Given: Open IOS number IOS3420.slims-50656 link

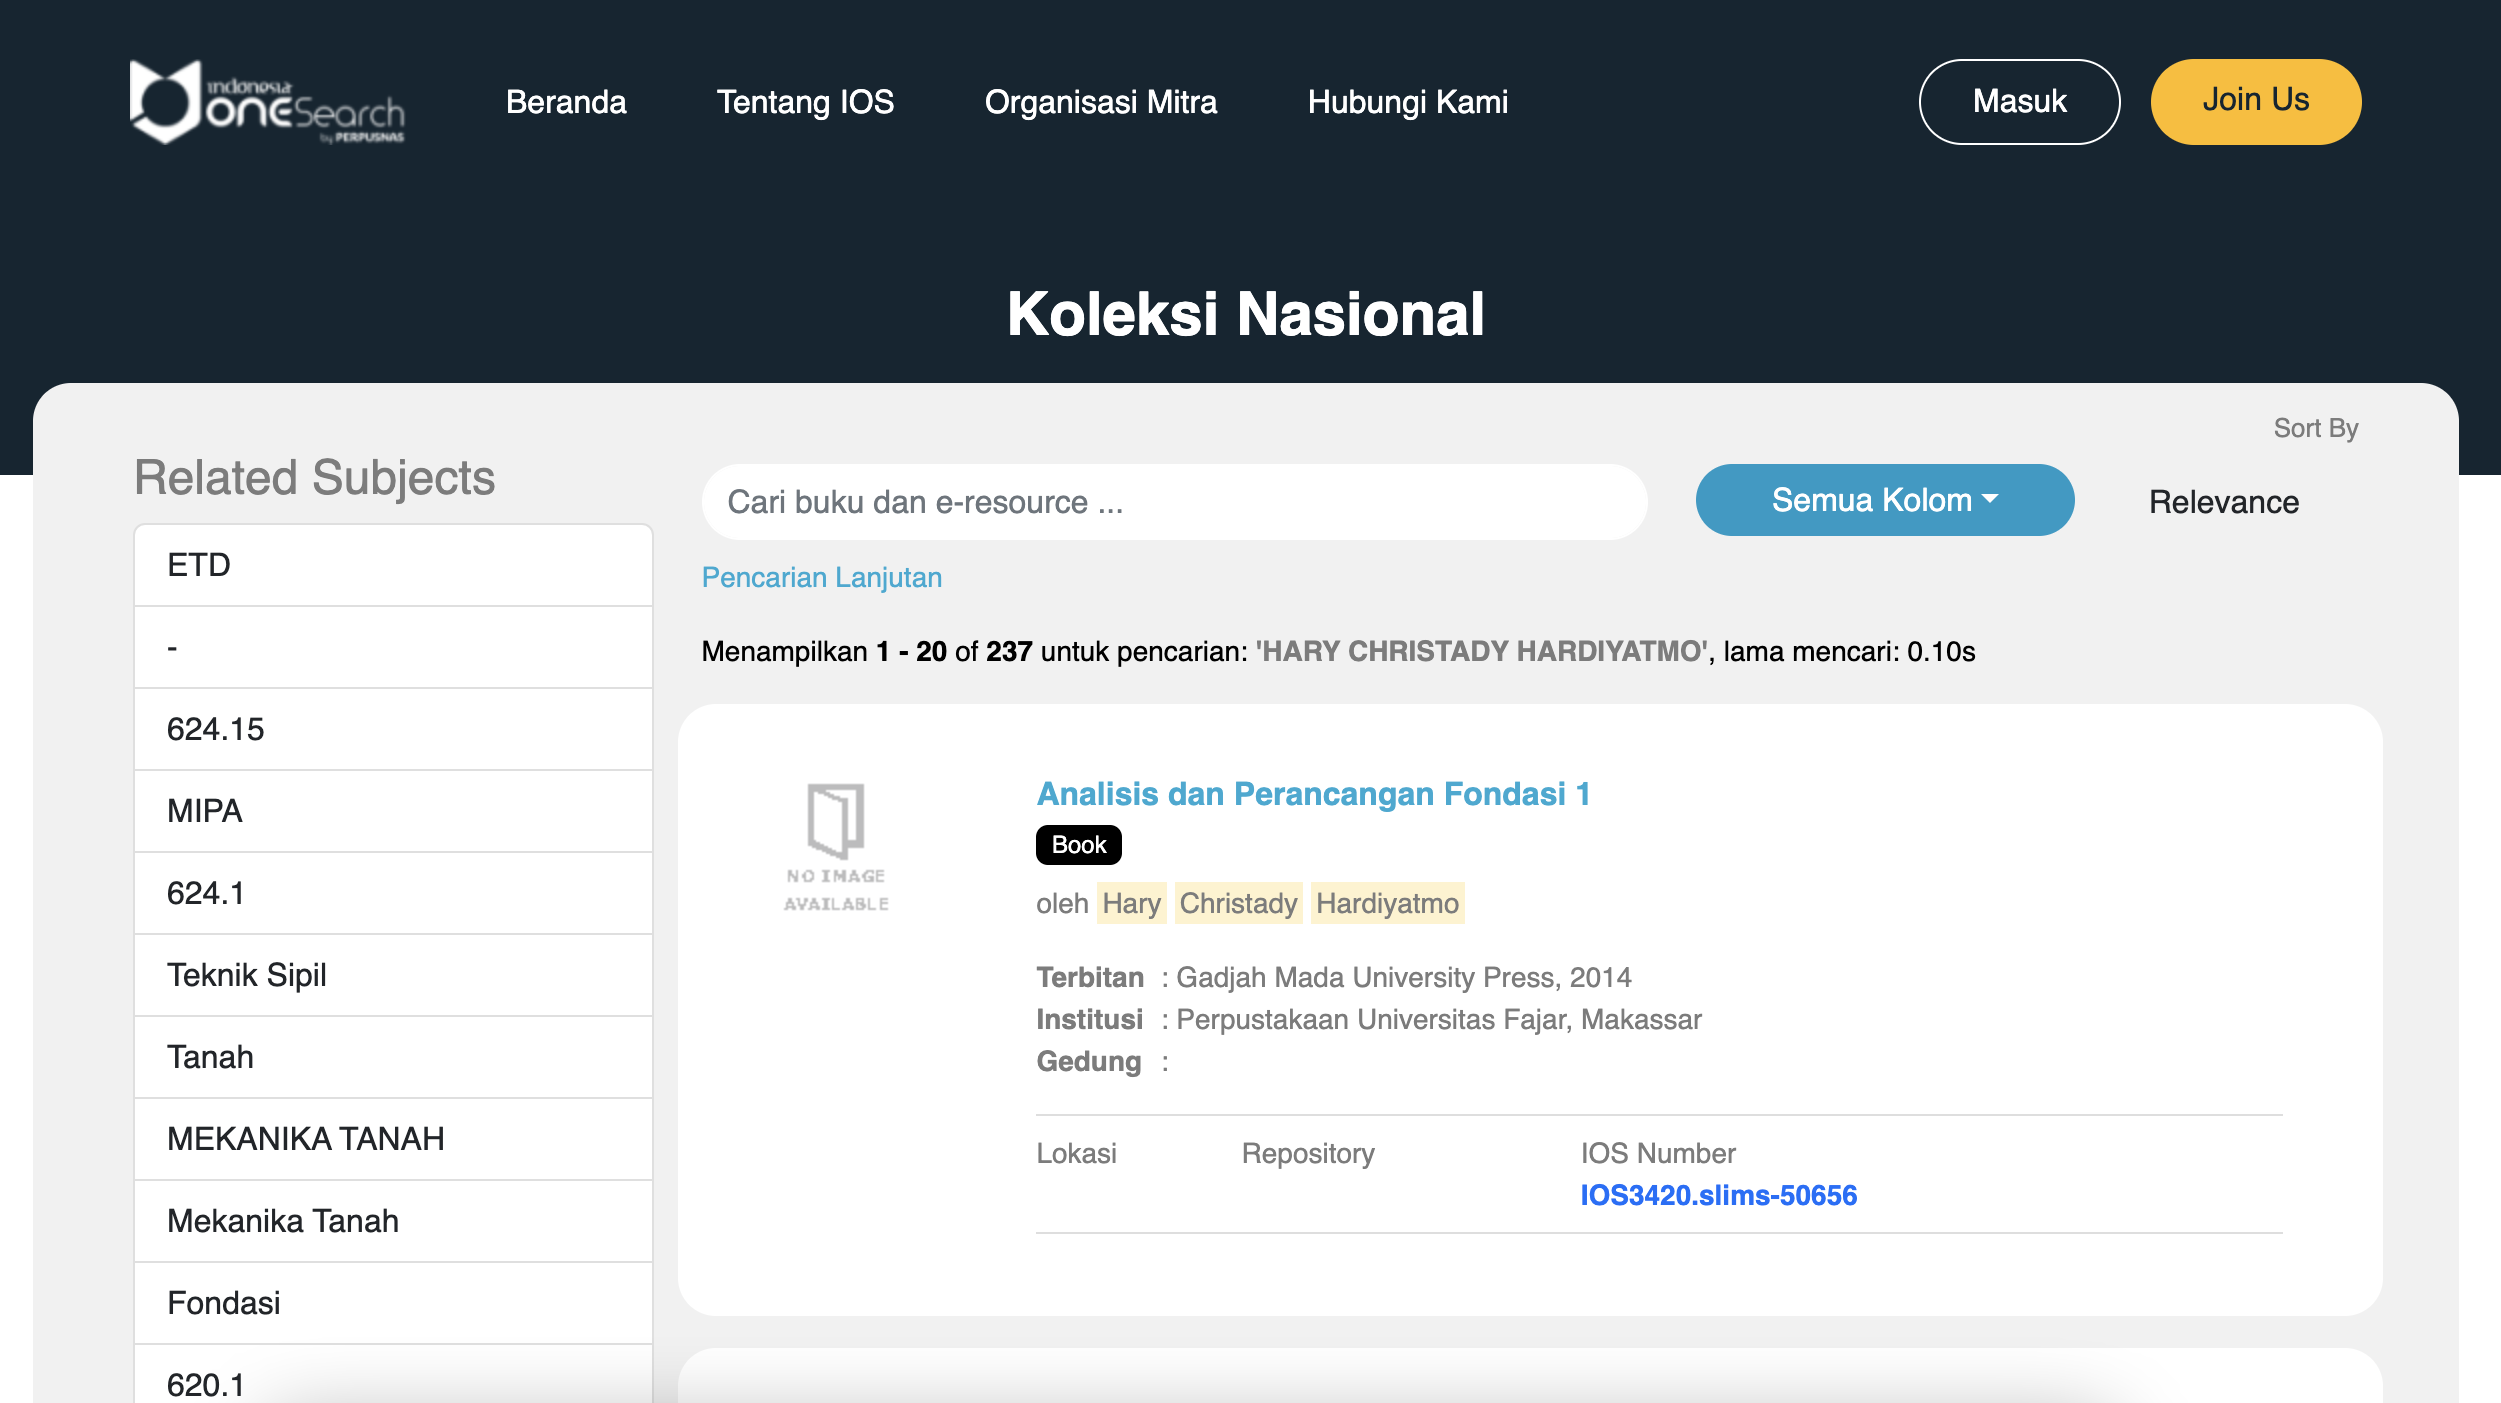Looking at the screenshot, I should coord(1717,1195).
